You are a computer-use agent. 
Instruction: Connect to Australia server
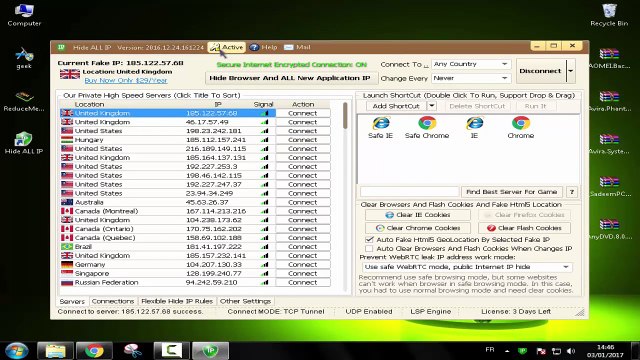[302, 202]
